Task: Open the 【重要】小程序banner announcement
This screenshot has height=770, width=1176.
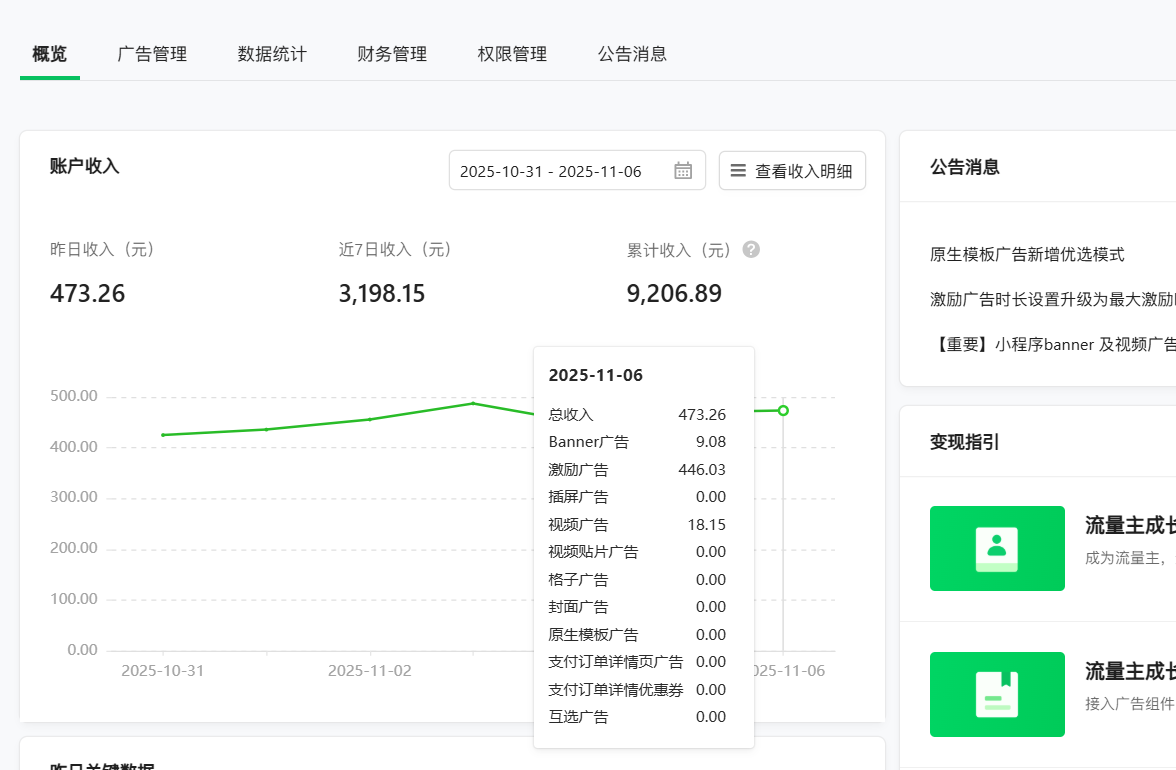Action: coord(1053,345)
